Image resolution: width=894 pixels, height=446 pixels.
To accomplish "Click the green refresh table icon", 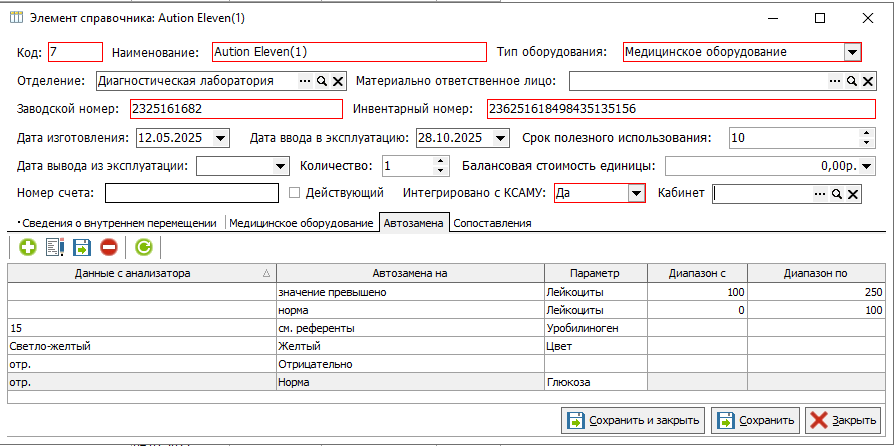I will click(x=143, y=246).
